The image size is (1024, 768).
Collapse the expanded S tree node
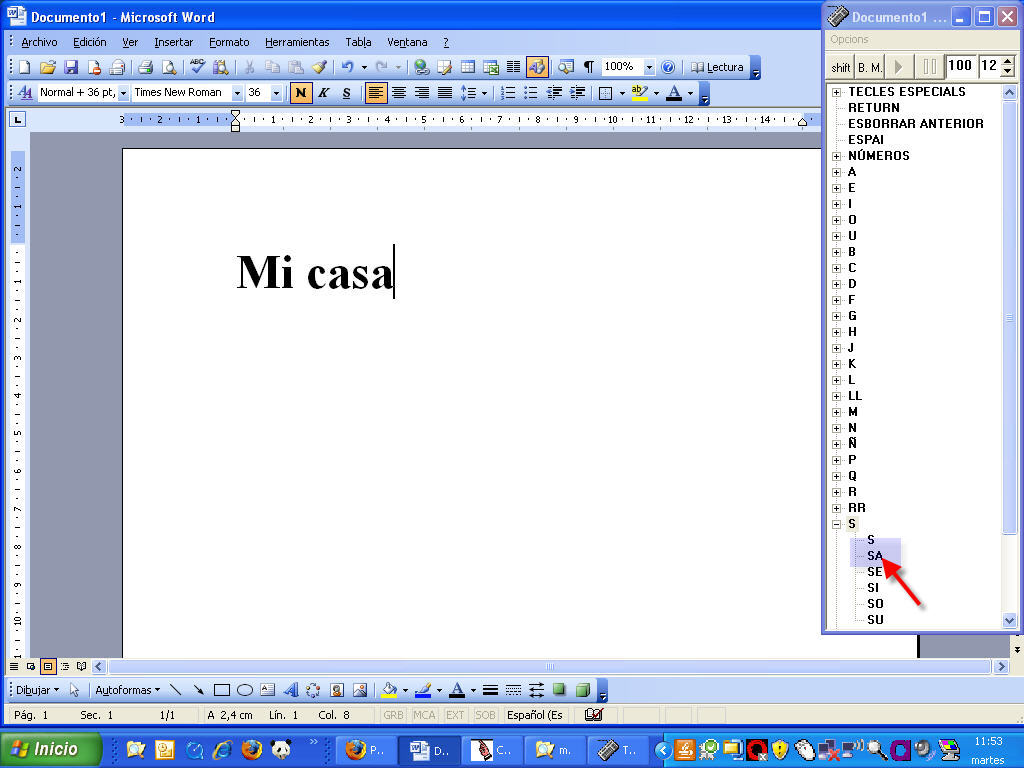(837, 524)
